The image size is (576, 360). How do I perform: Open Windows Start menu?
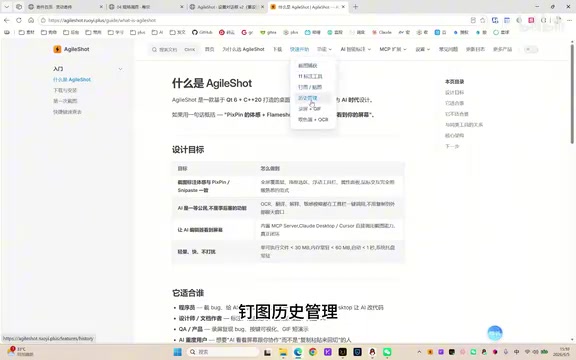pos(177,352)
